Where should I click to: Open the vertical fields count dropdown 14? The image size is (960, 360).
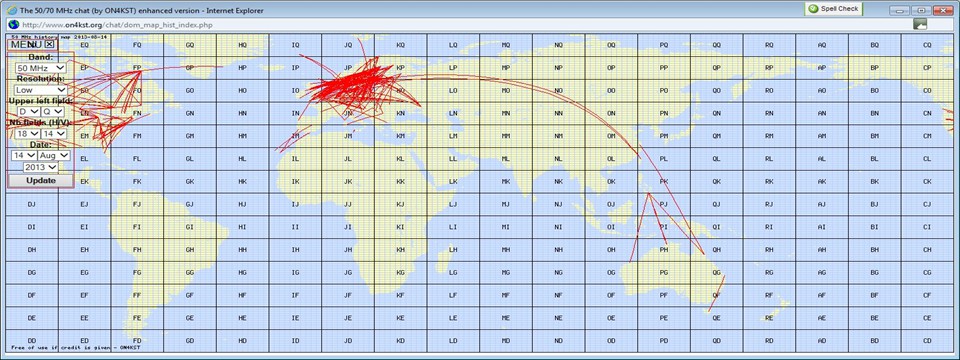point(53,133)
